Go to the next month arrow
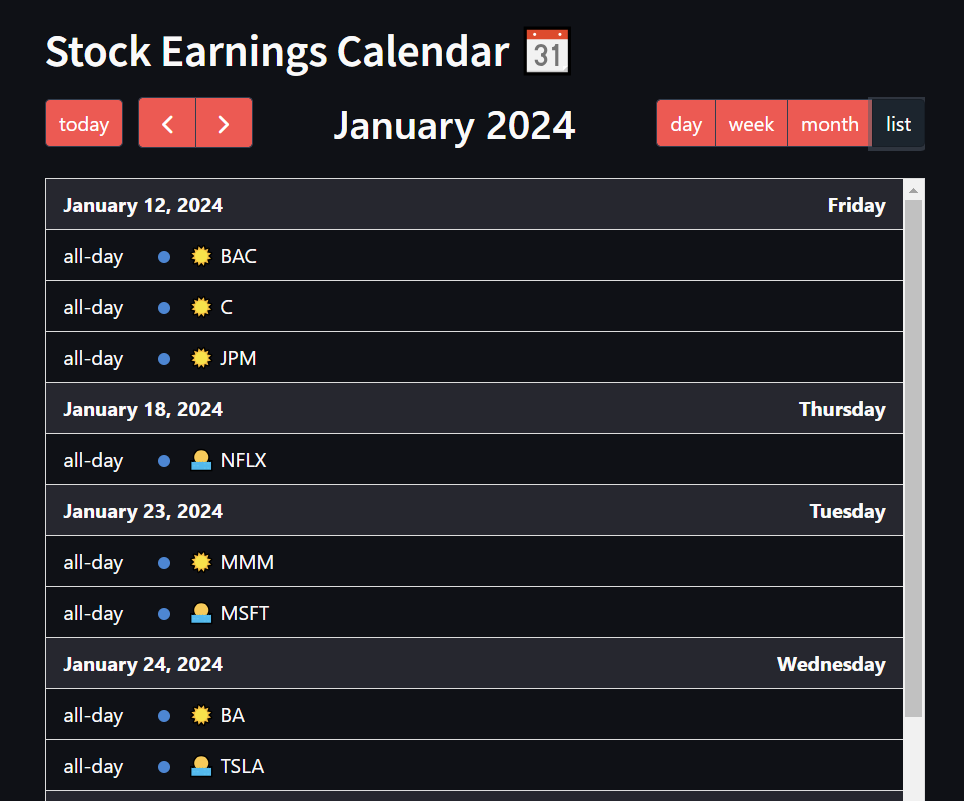 [x=224, y=124]
